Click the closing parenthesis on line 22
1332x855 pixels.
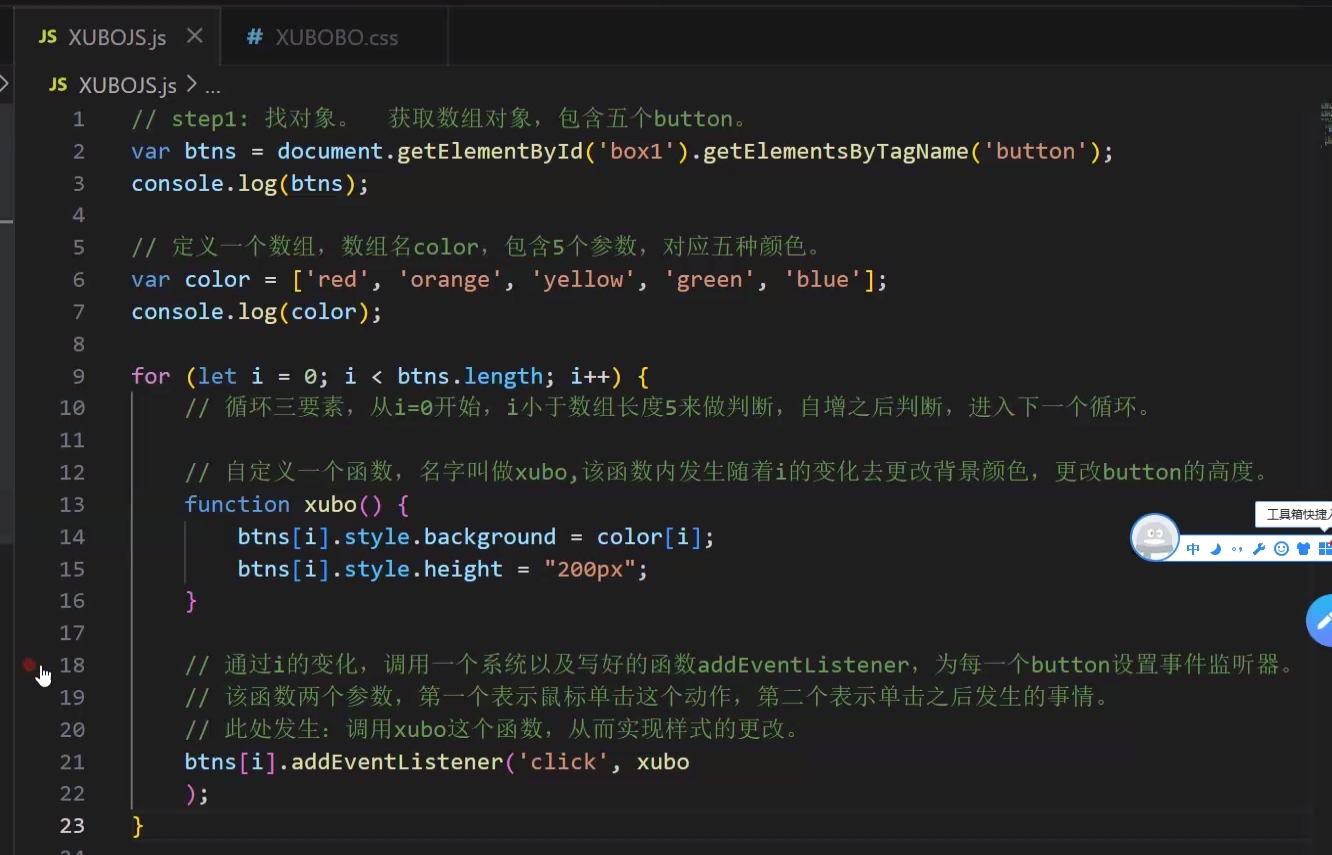(x=191, y=794)
